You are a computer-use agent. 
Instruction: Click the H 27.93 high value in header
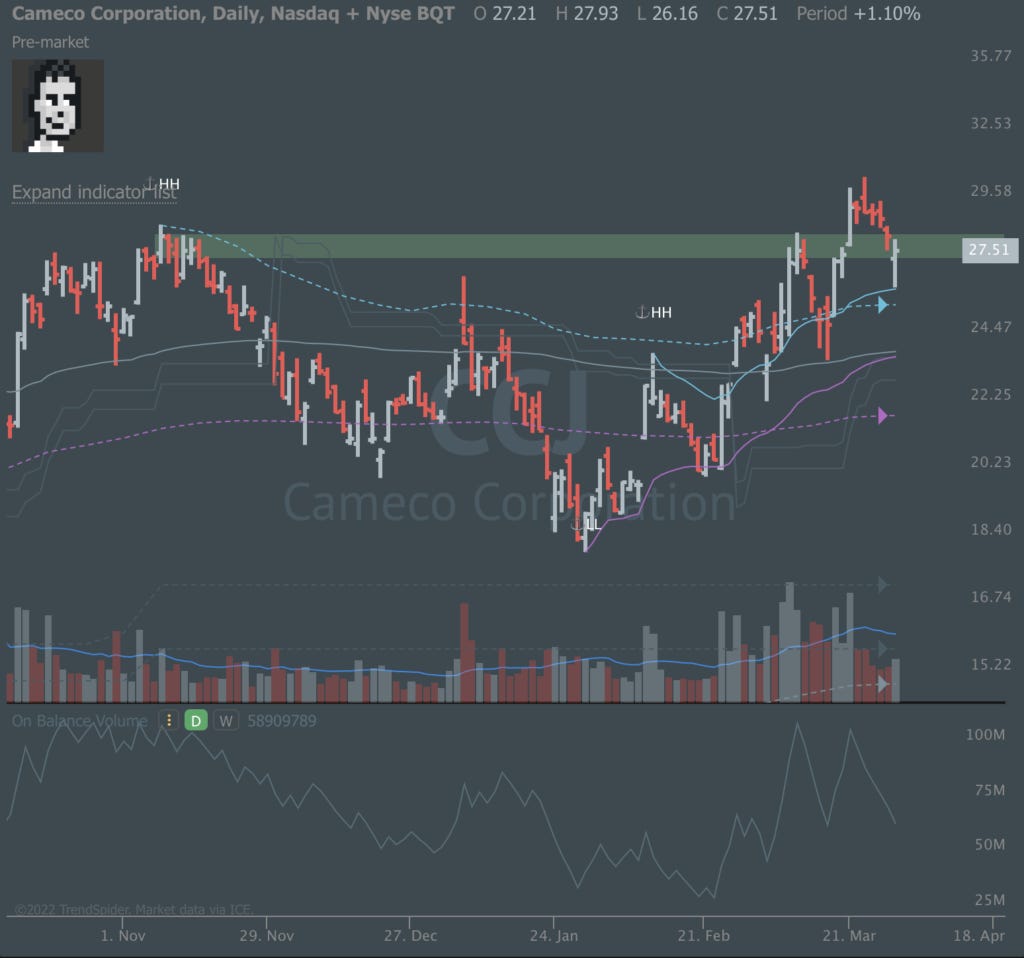click(x=586, y=14)
